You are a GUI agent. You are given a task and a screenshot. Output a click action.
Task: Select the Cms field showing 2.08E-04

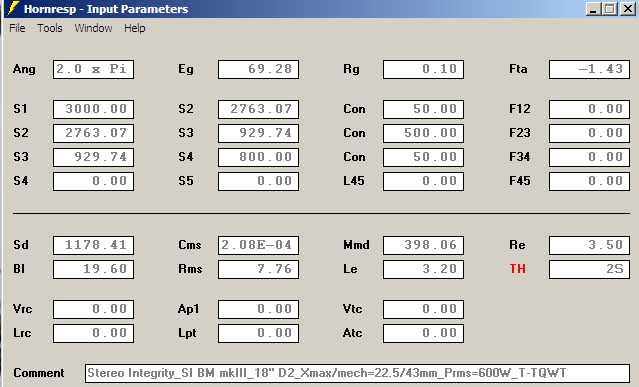258,245
